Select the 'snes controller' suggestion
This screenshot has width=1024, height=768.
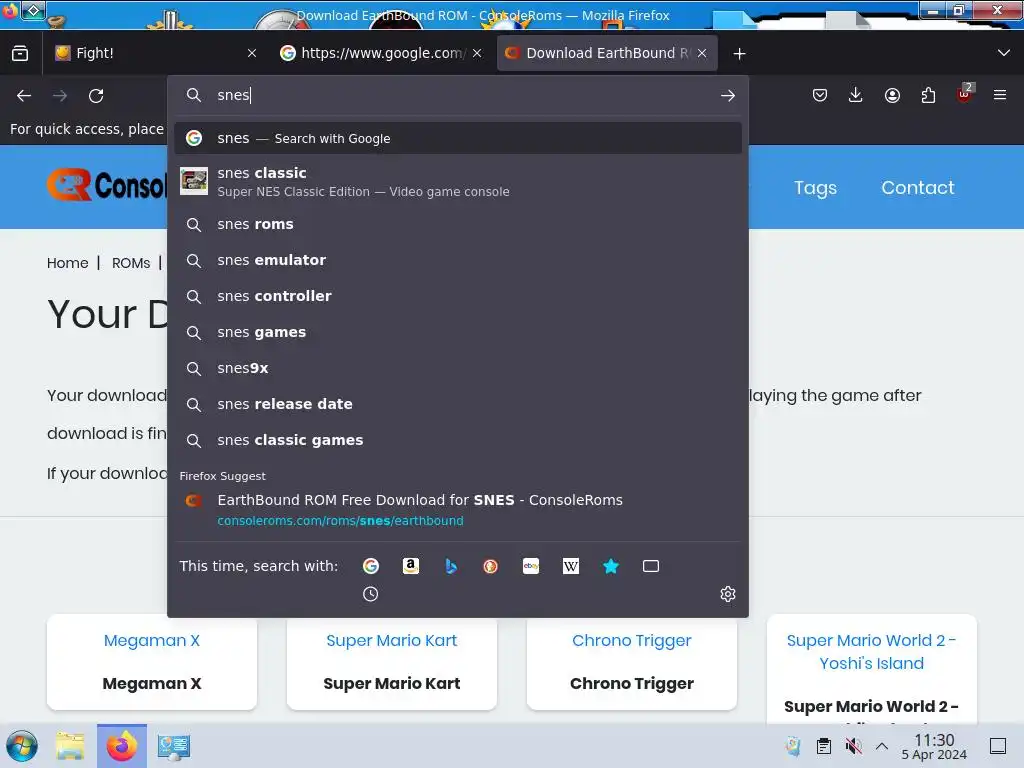click(458, 296)
